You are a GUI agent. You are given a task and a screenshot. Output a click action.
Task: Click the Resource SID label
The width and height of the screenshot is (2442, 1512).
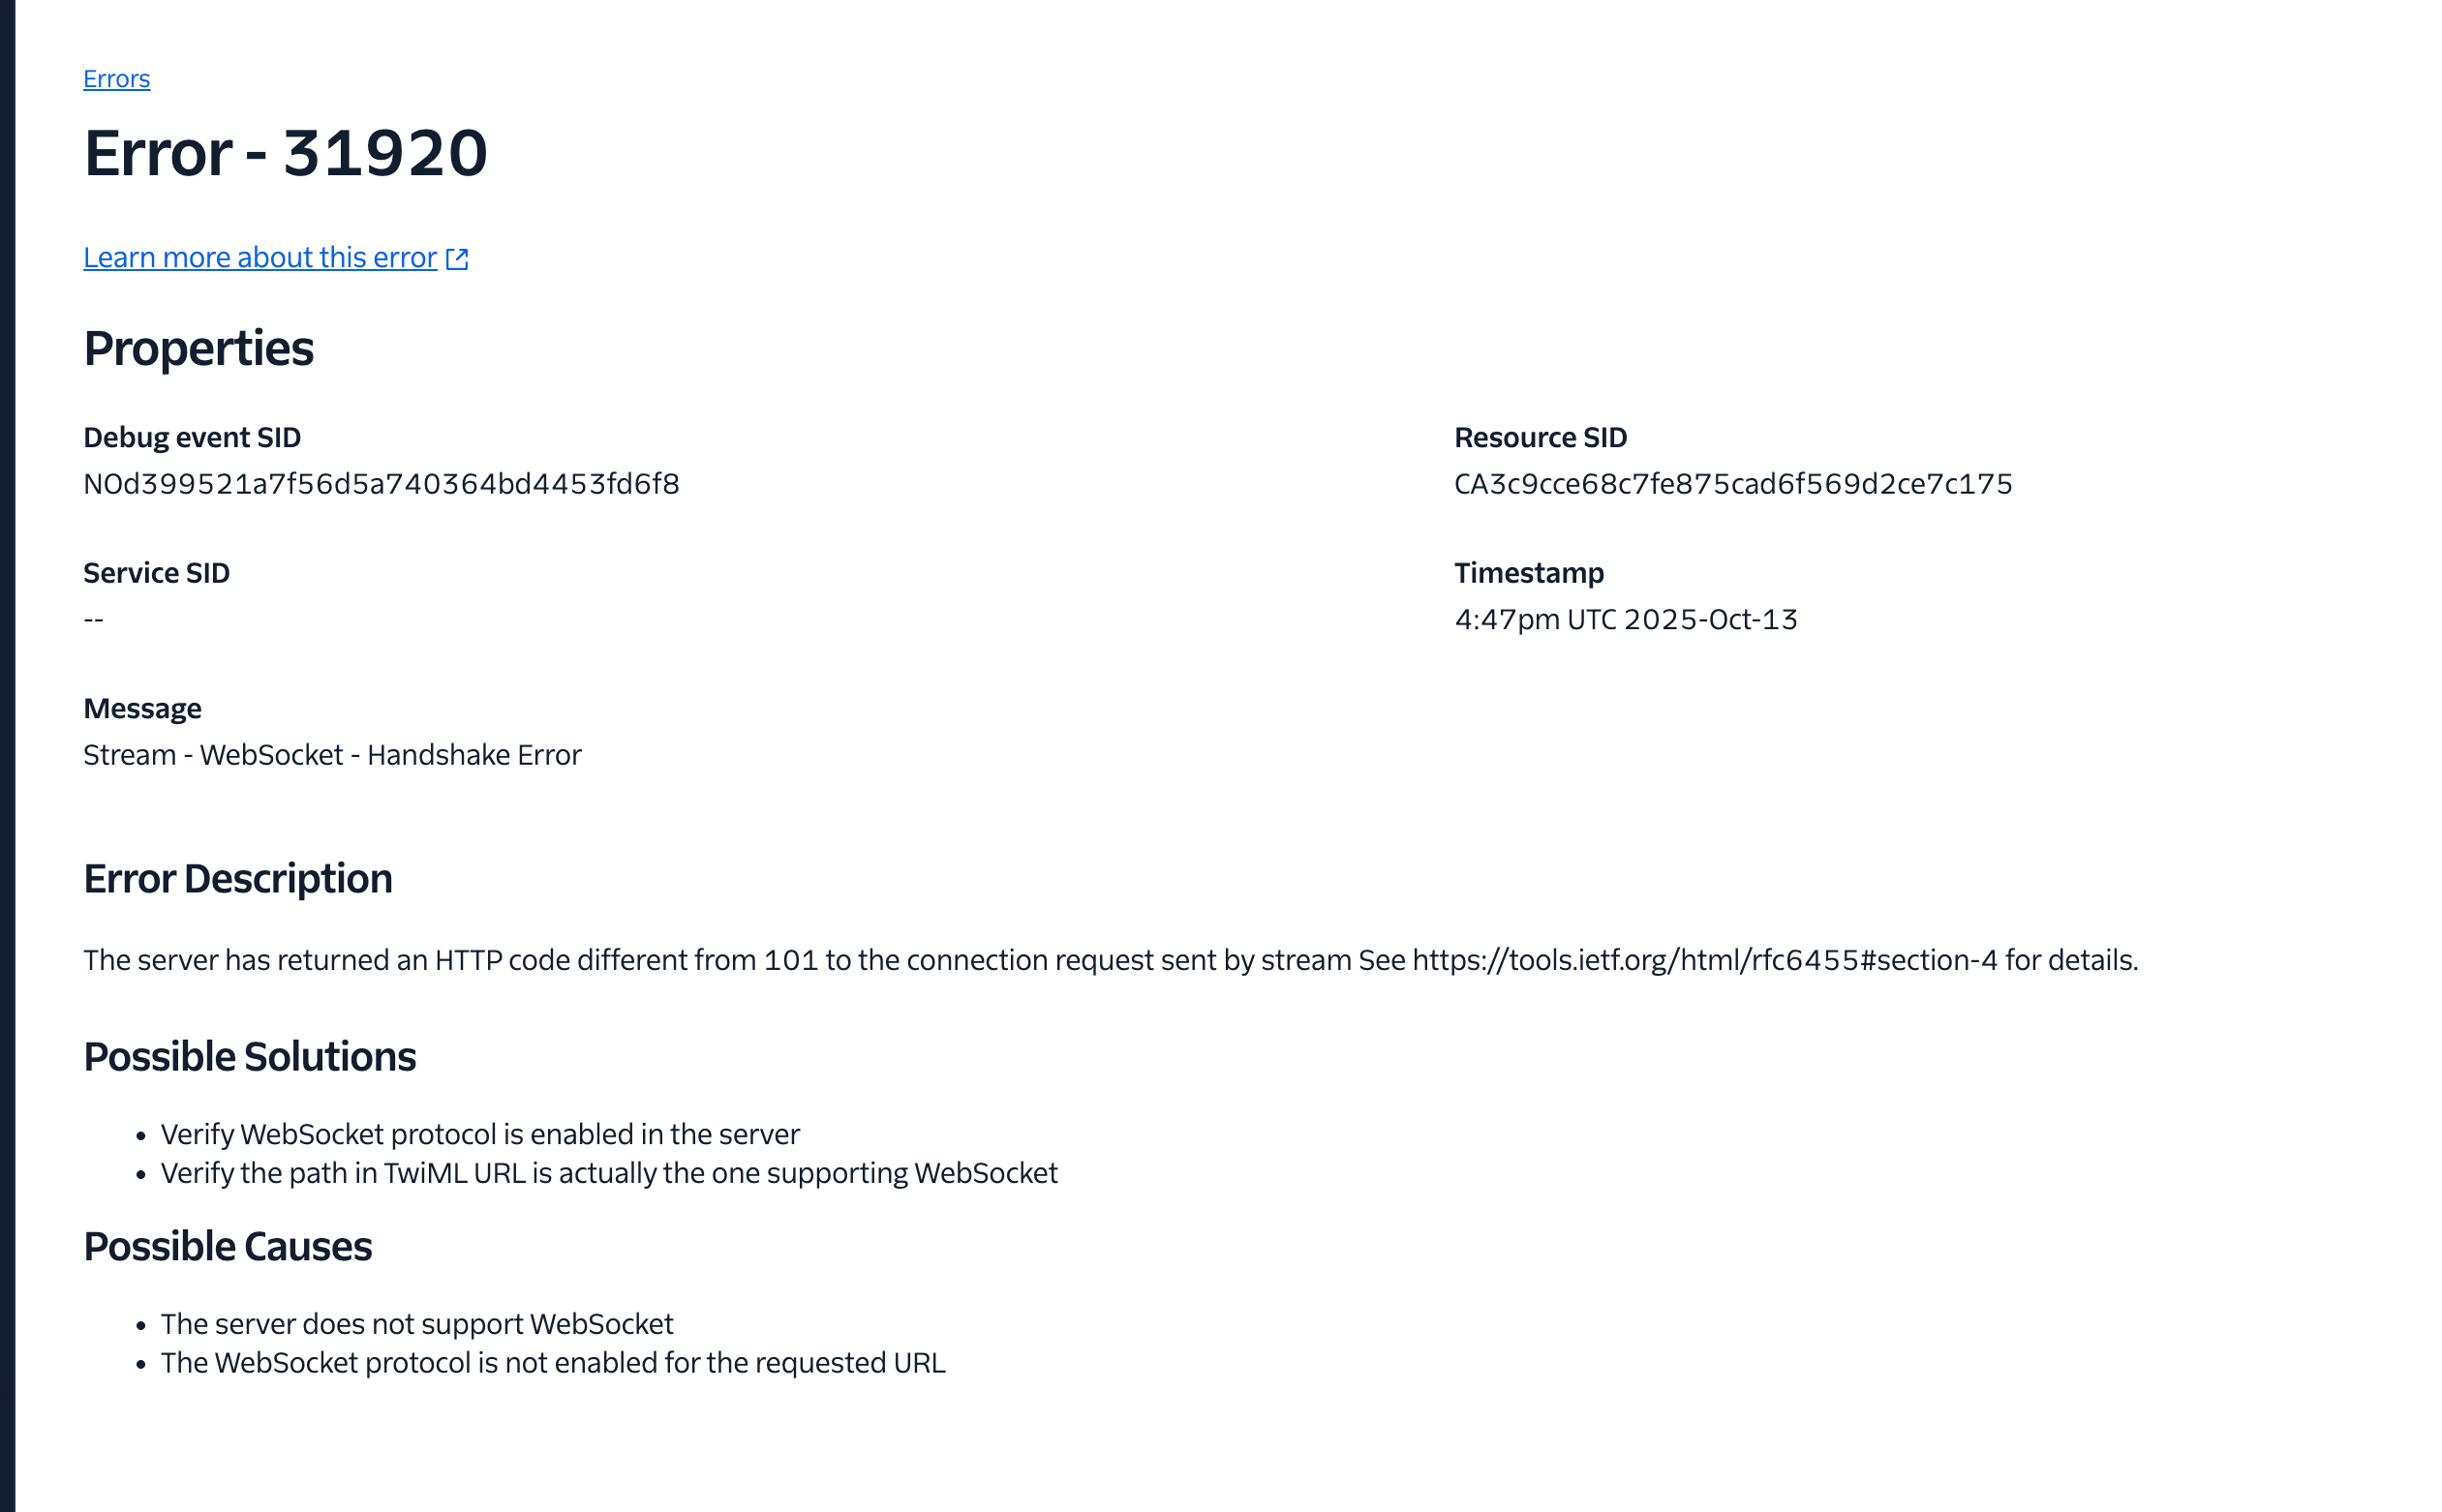point(1540,437)
